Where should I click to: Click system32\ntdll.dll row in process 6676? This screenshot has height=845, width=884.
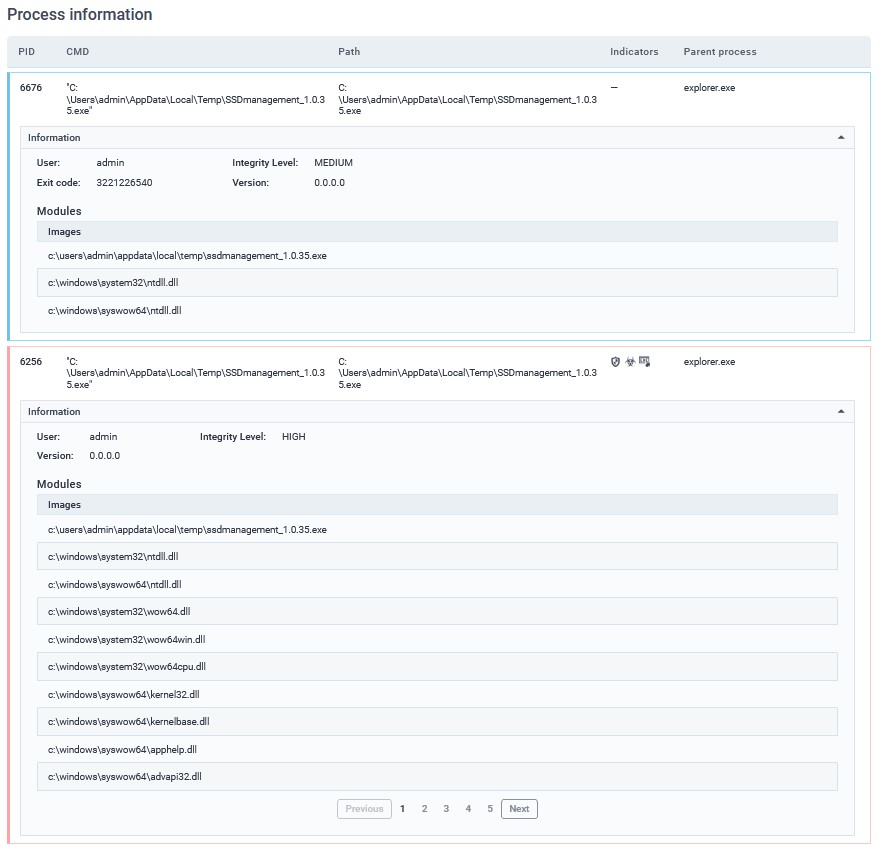(437, 283)
